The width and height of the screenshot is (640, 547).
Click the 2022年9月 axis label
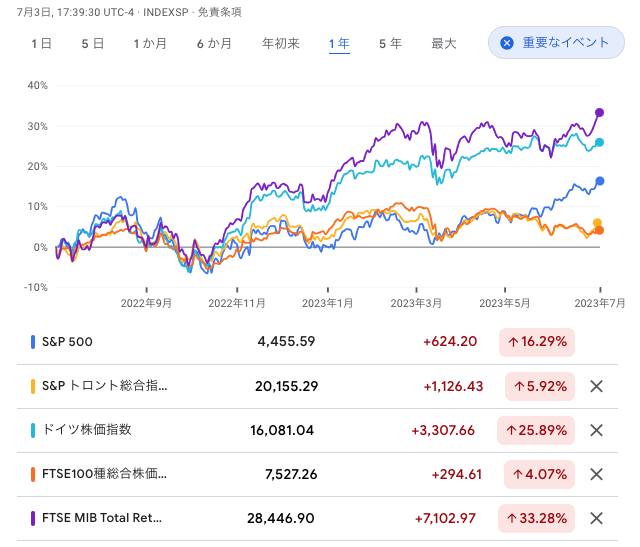tap(146, 303)
